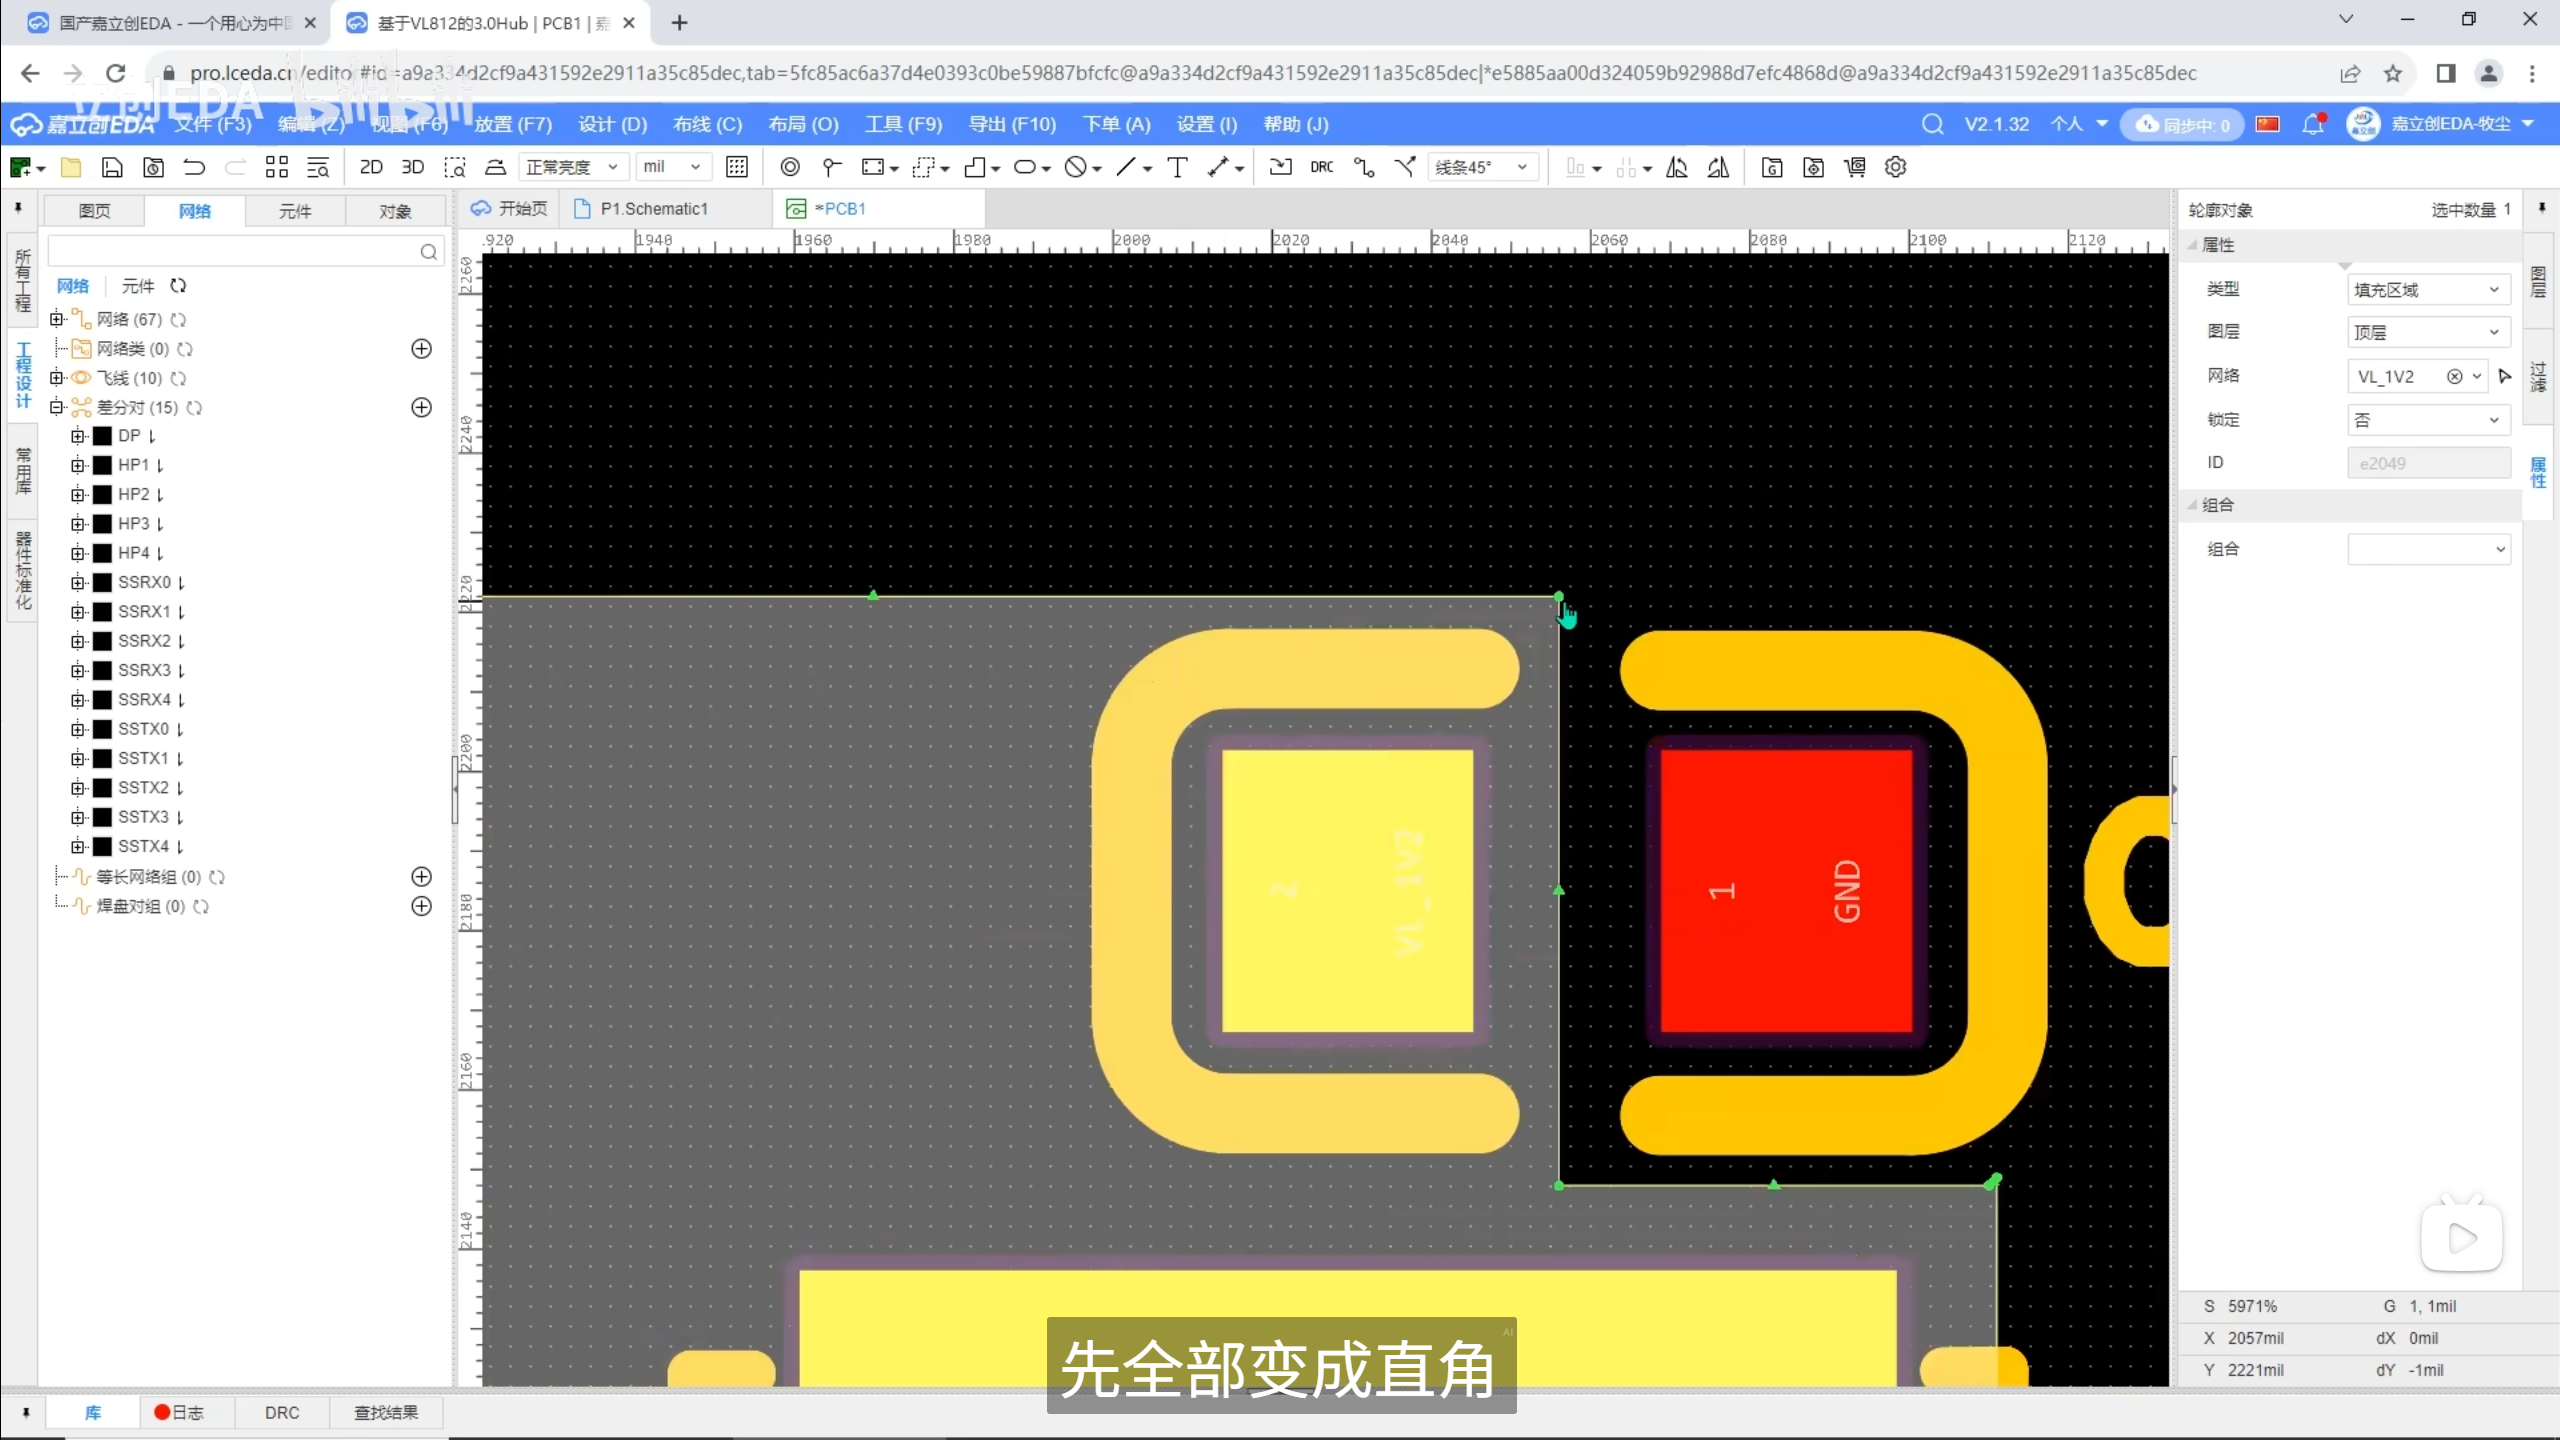
Task: Run DRC check from toolbar
Action: (x=1321, y=167)
